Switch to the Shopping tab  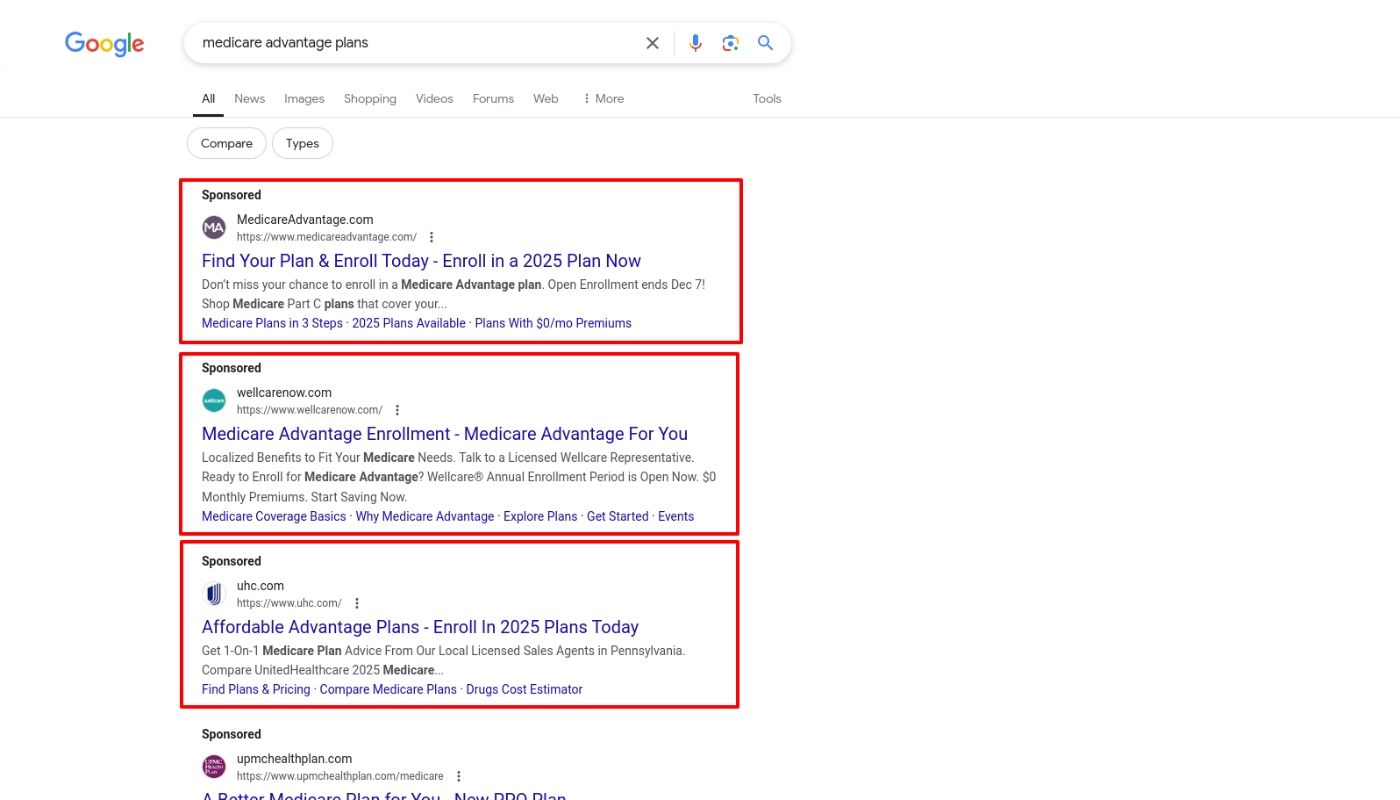(370, 99)
